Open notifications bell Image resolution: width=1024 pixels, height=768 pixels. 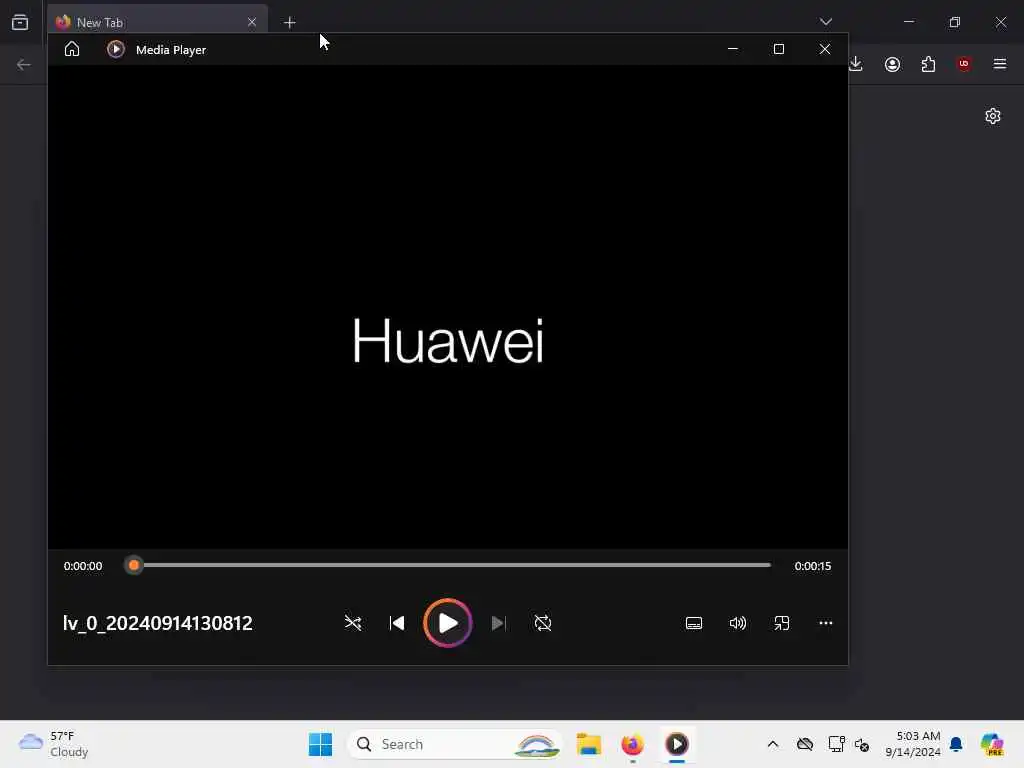[956, 744]
